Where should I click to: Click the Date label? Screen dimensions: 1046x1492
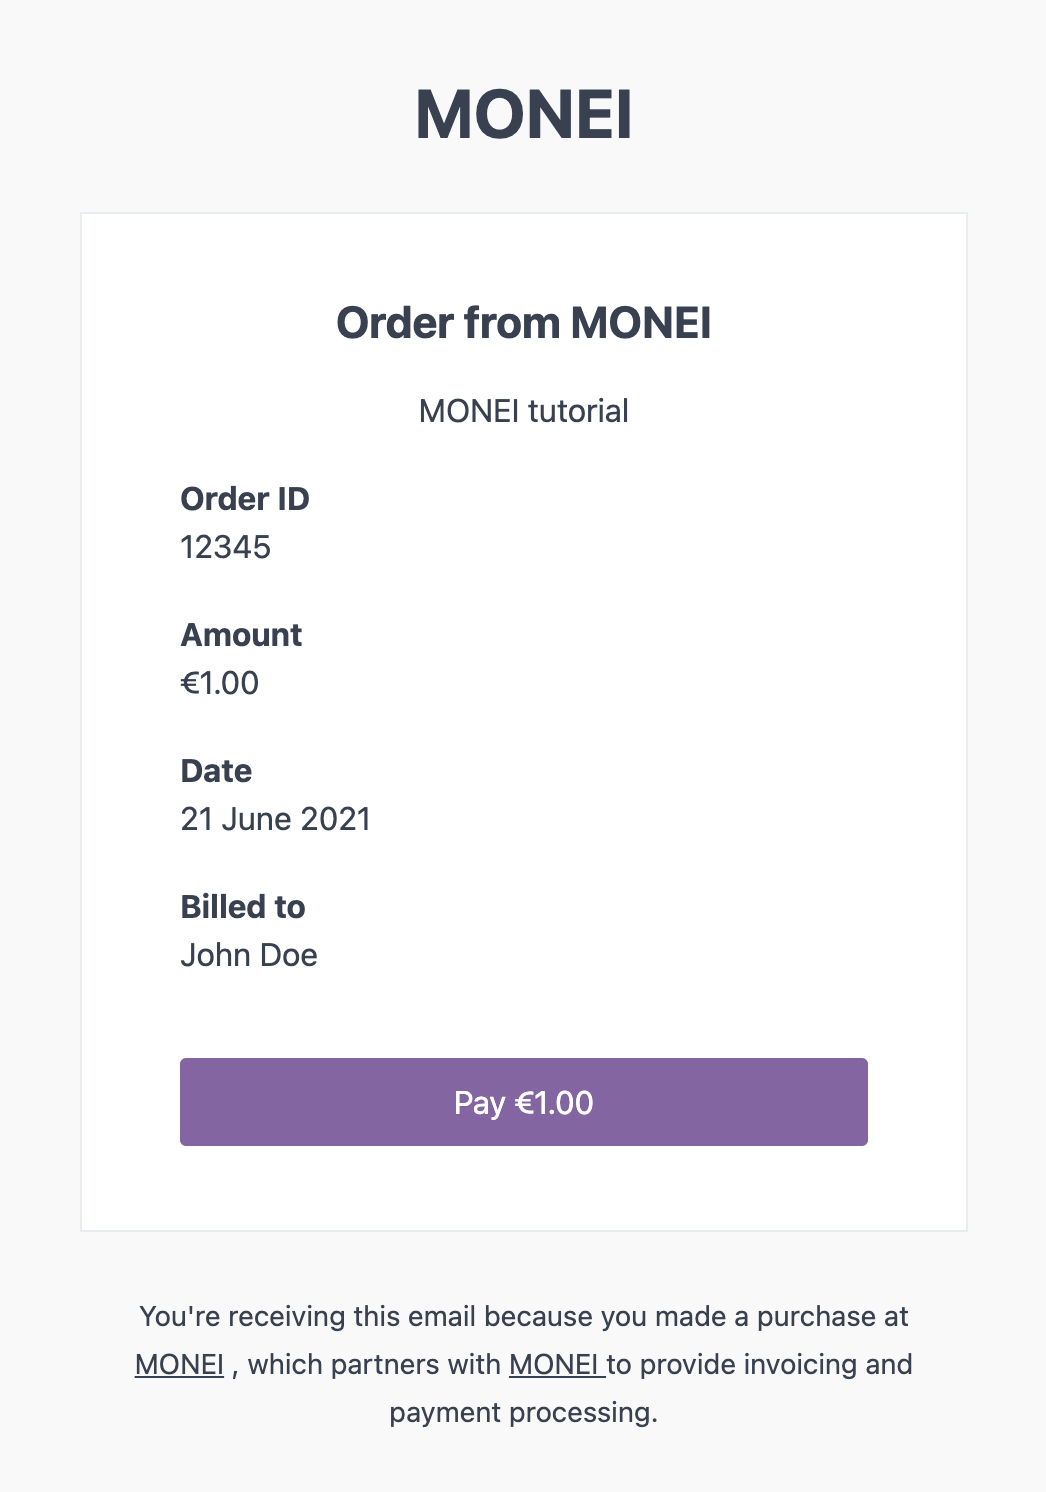[x=216, y=771]
